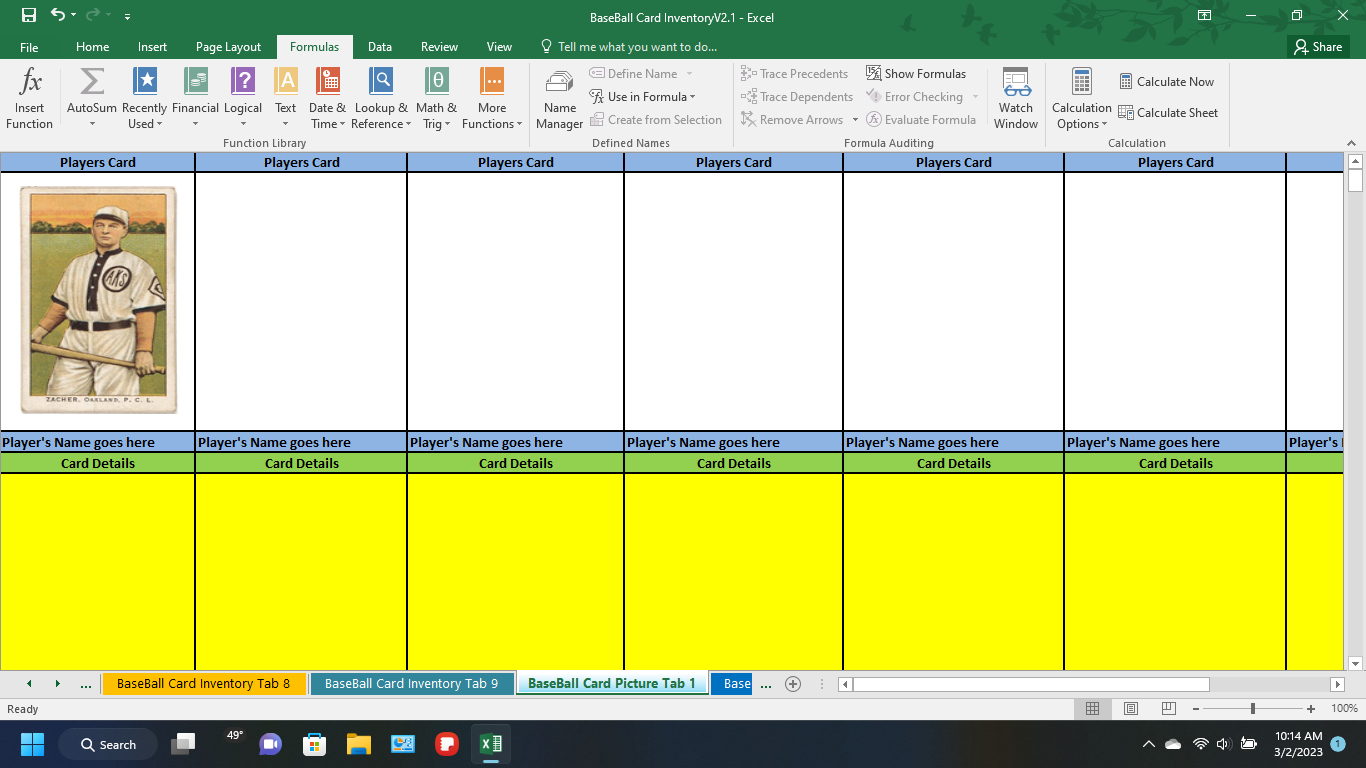The height and width of the screenshot is (768, 1366).
Task: Click Show Formulas
Action: [x=916, y=74]
